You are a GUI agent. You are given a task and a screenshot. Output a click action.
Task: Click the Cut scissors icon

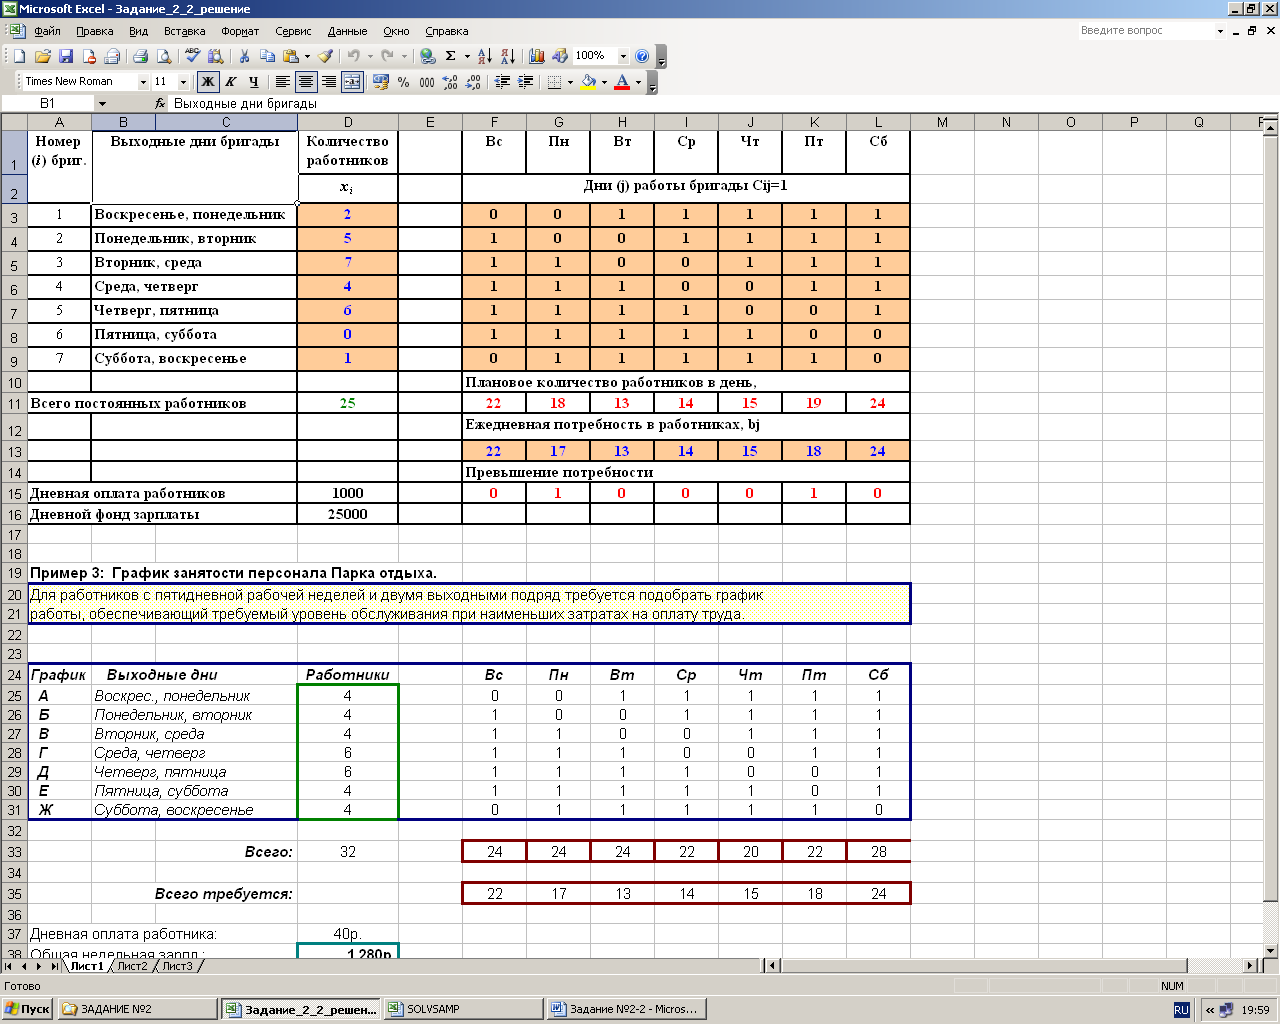point(243,56)
